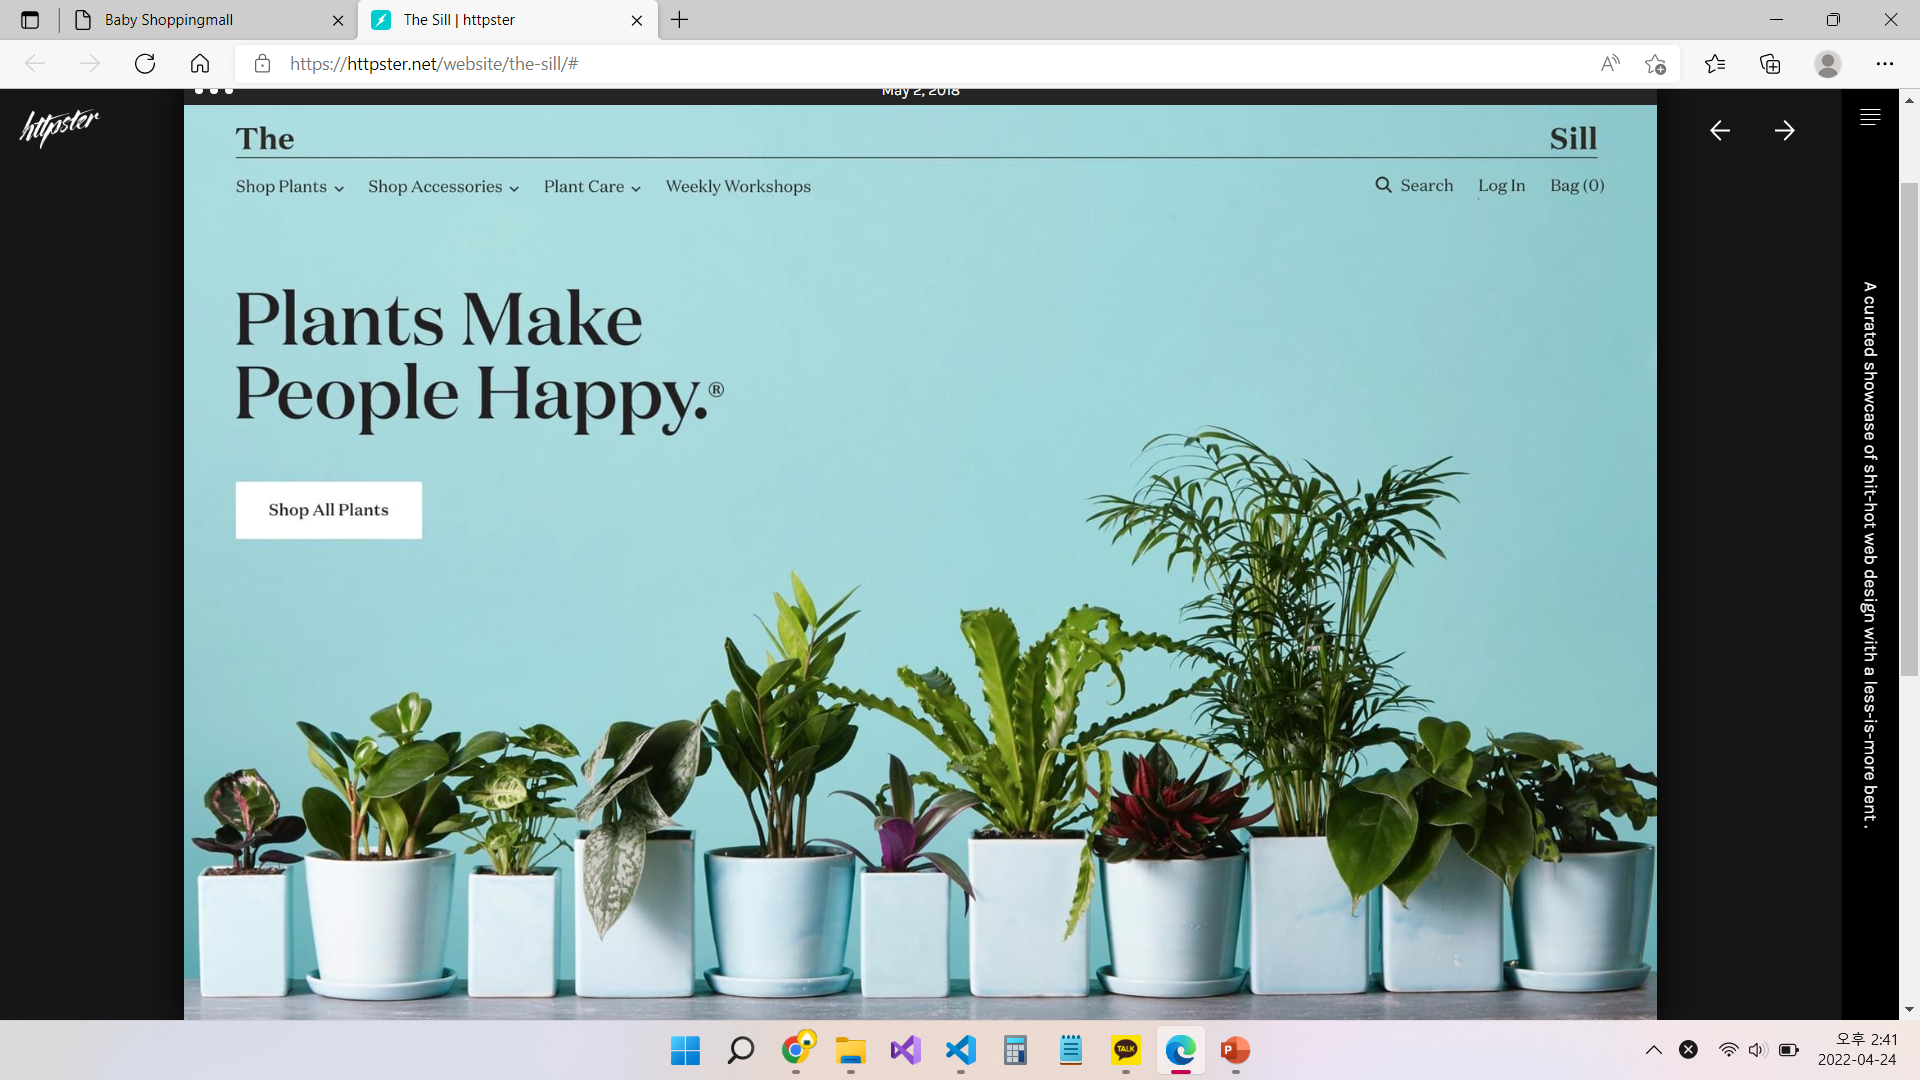Switch to the Baby Shoppingmall tab
This screenshot has height=1080, width=1920.
coord(169,20)
